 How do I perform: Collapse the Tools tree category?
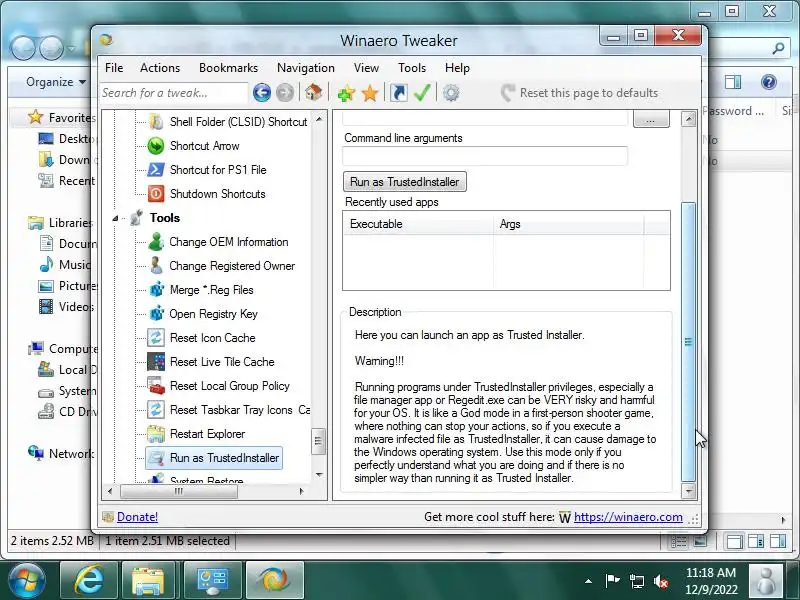pos(115,218)
